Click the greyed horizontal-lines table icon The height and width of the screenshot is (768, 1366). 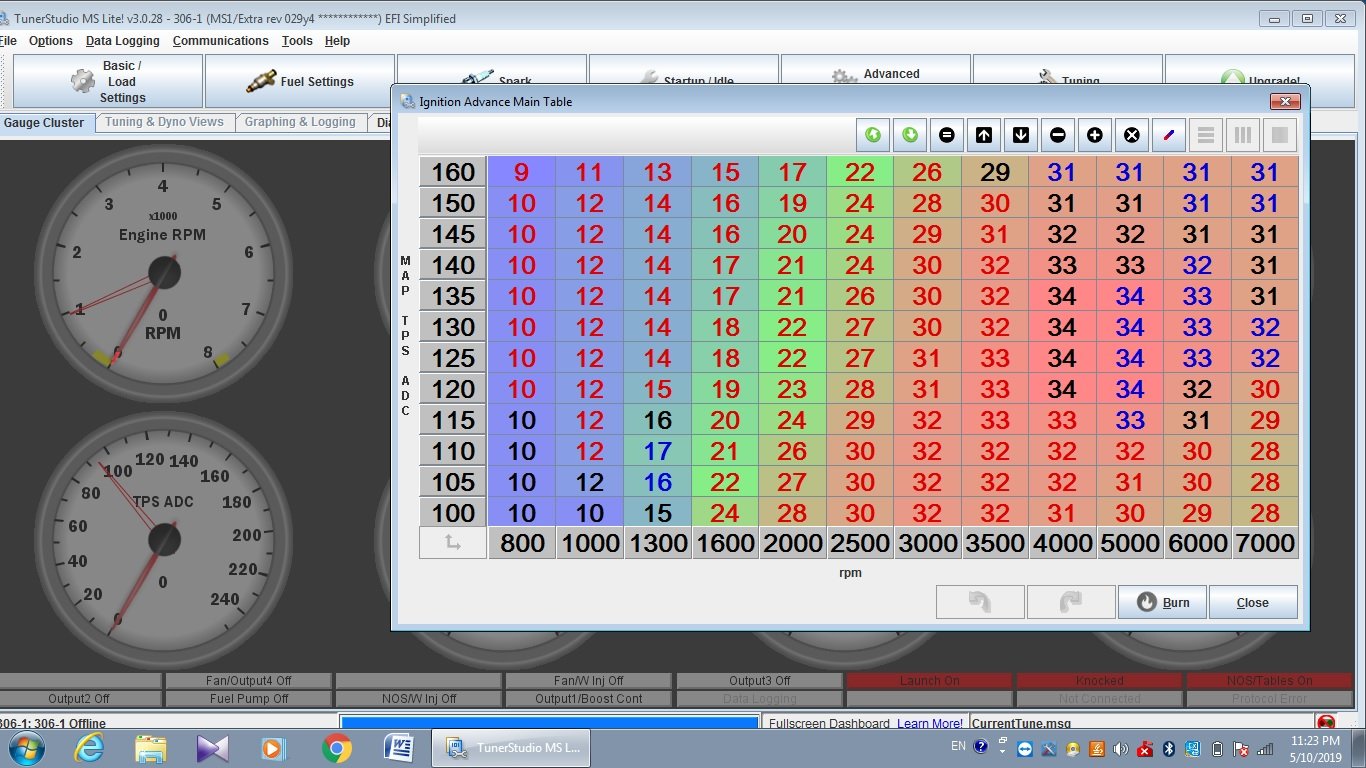(1206, 135)
